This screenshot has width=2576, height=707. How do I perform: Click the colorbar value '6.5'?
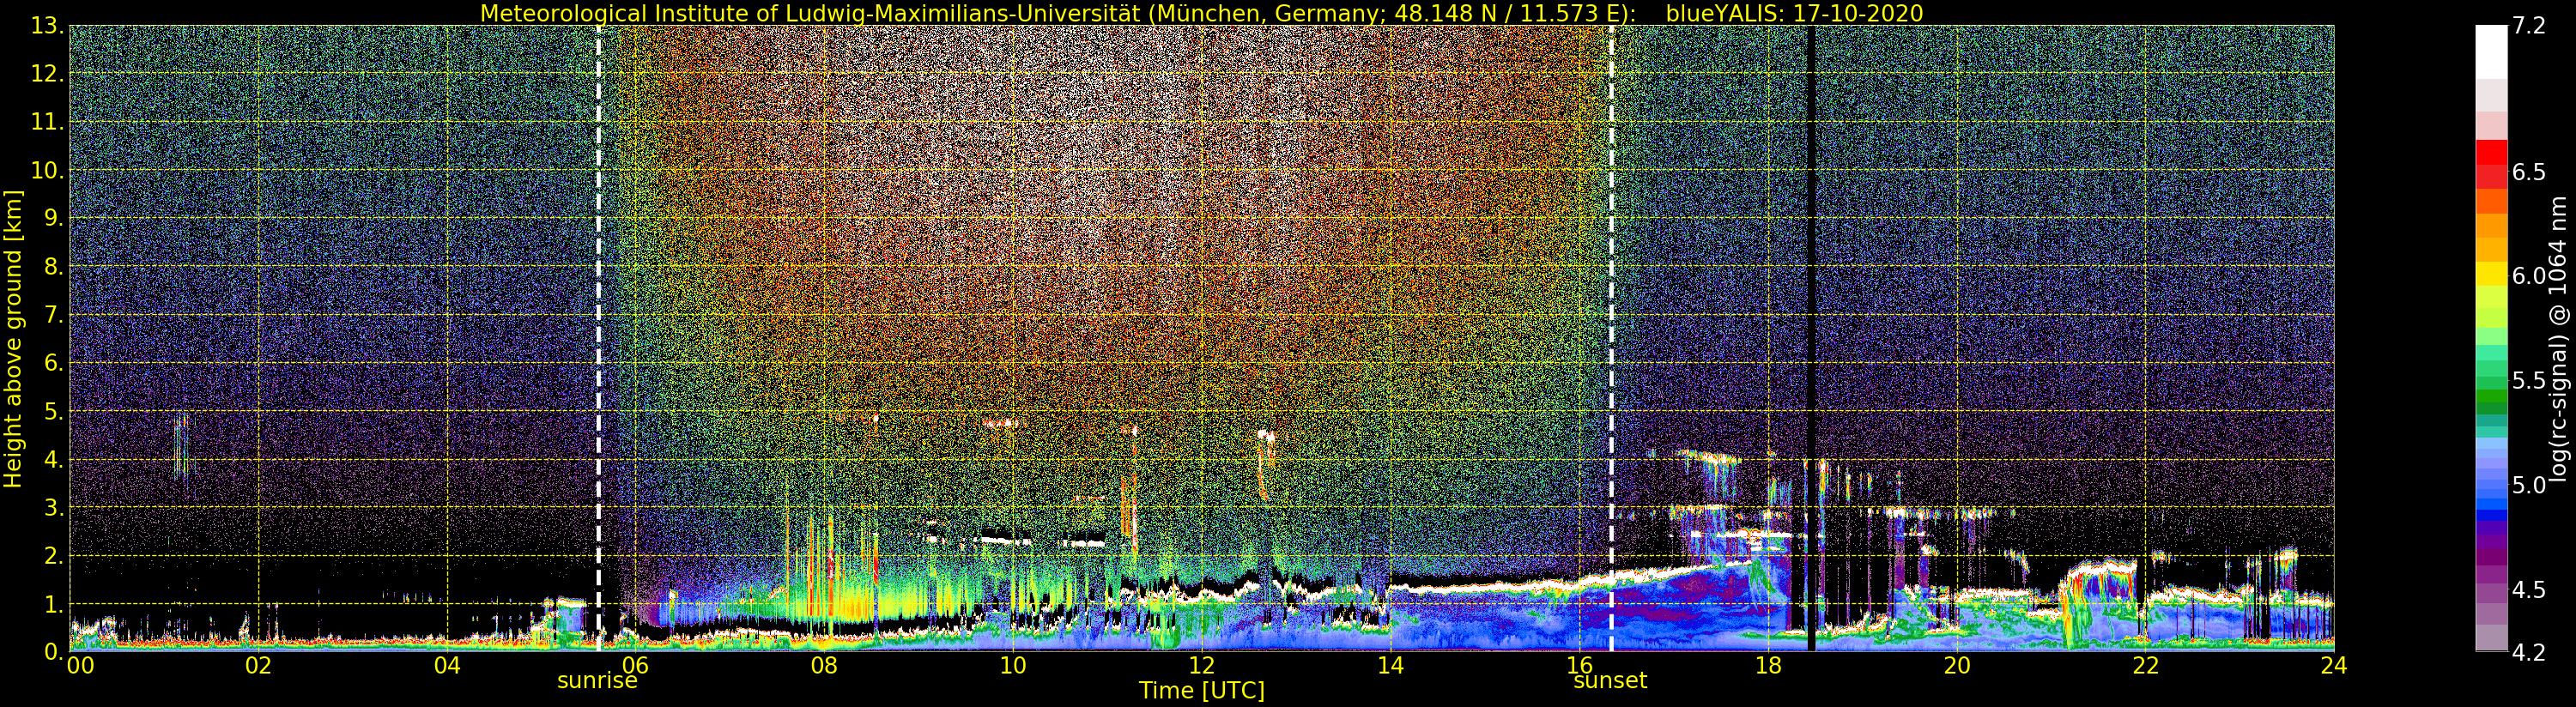tap(2529, 172)
